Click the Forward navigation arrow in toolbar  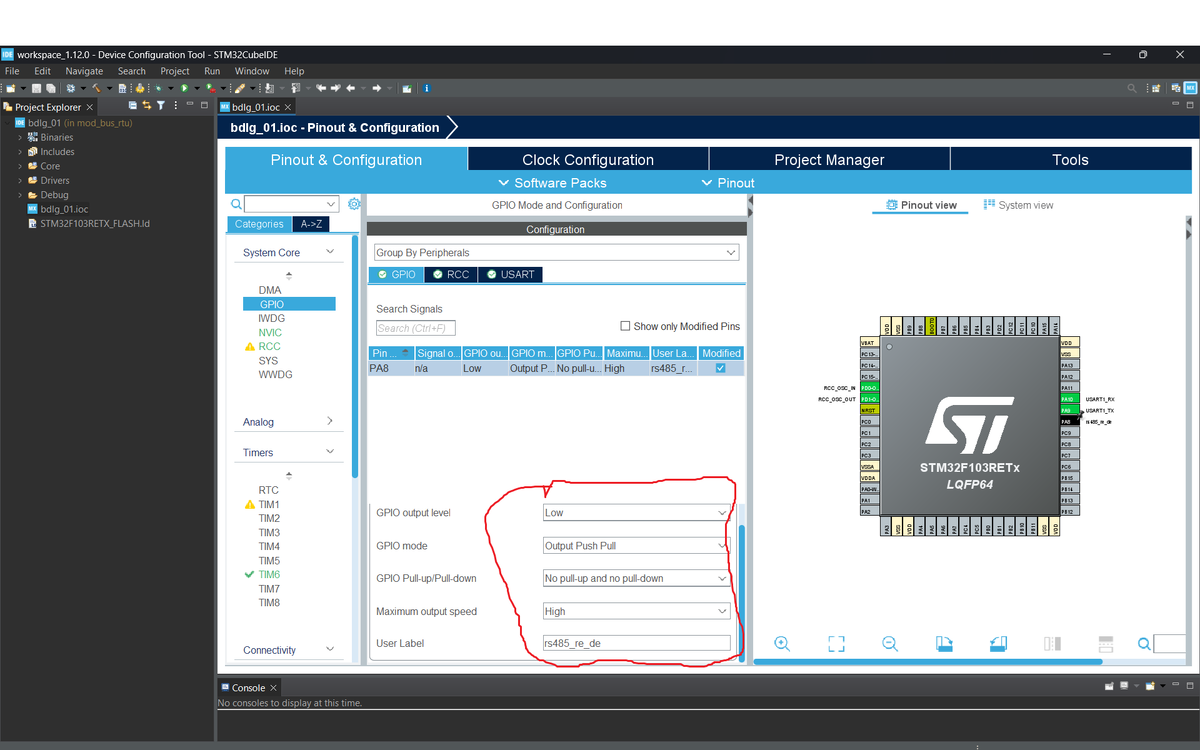376,88
